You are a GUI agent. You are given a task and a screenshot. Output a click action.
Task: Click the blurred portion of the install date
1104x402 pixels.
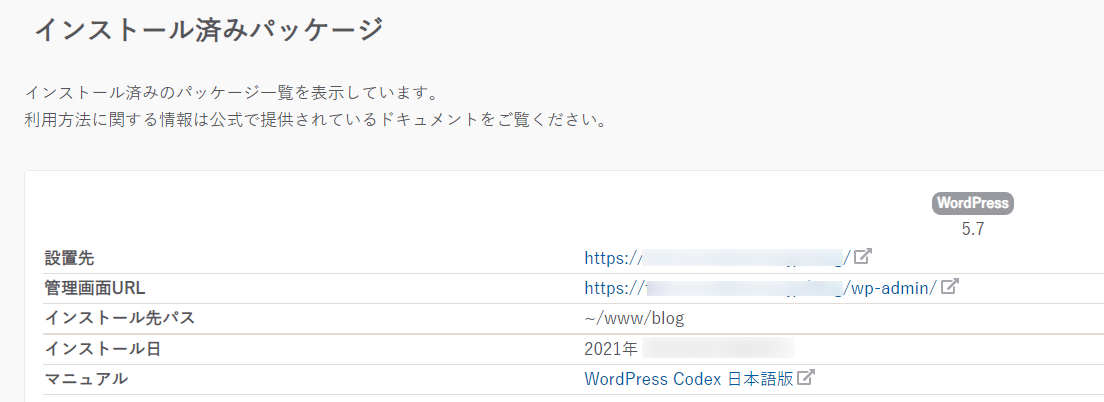pos(718,349)
